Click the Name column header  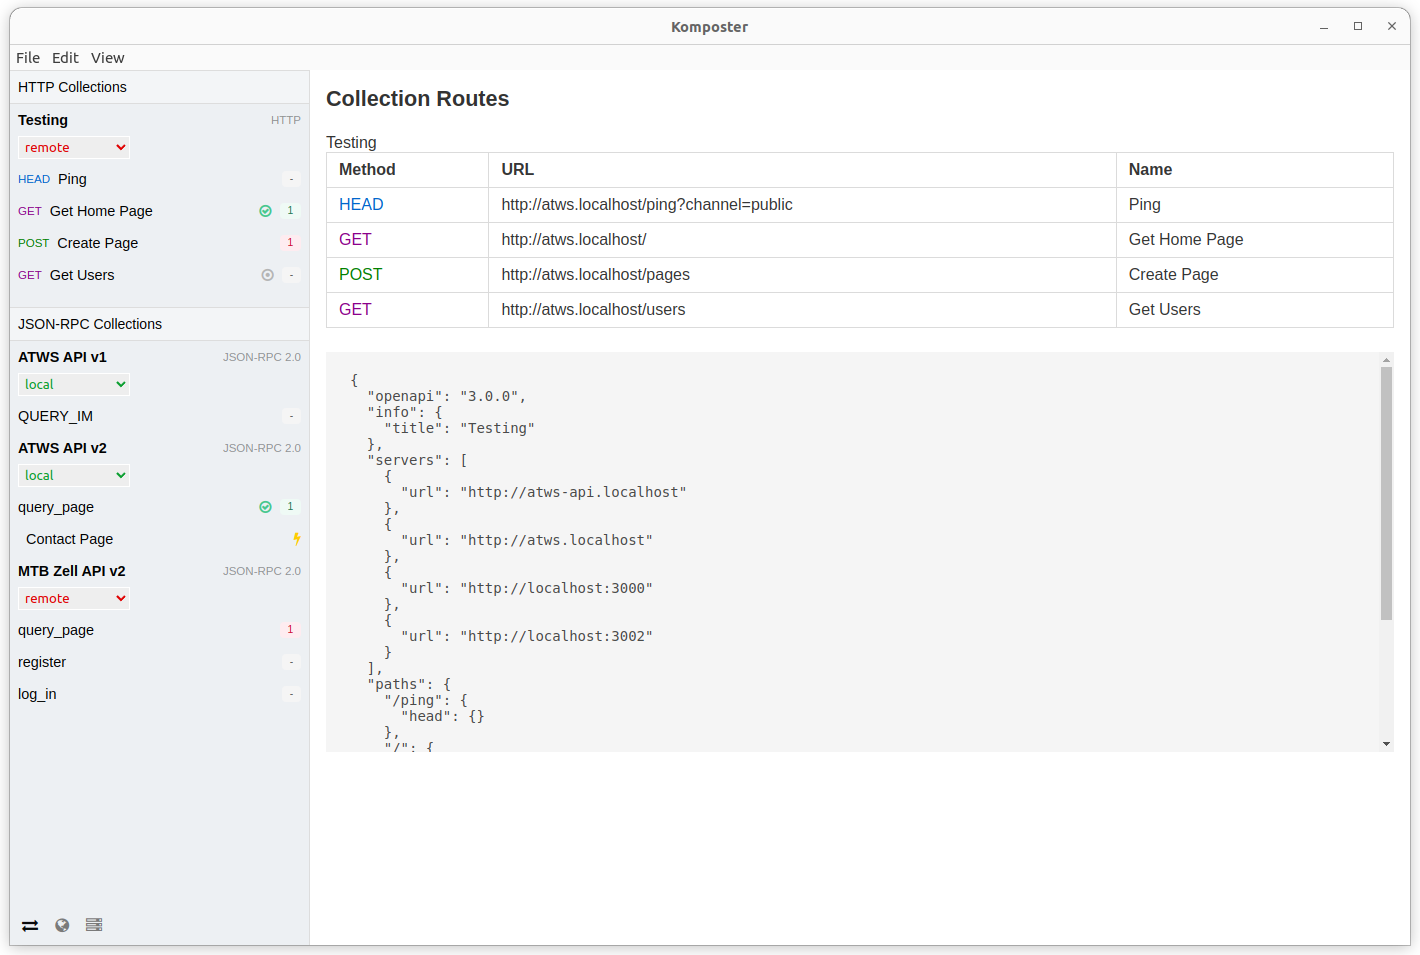(1255, 170)
